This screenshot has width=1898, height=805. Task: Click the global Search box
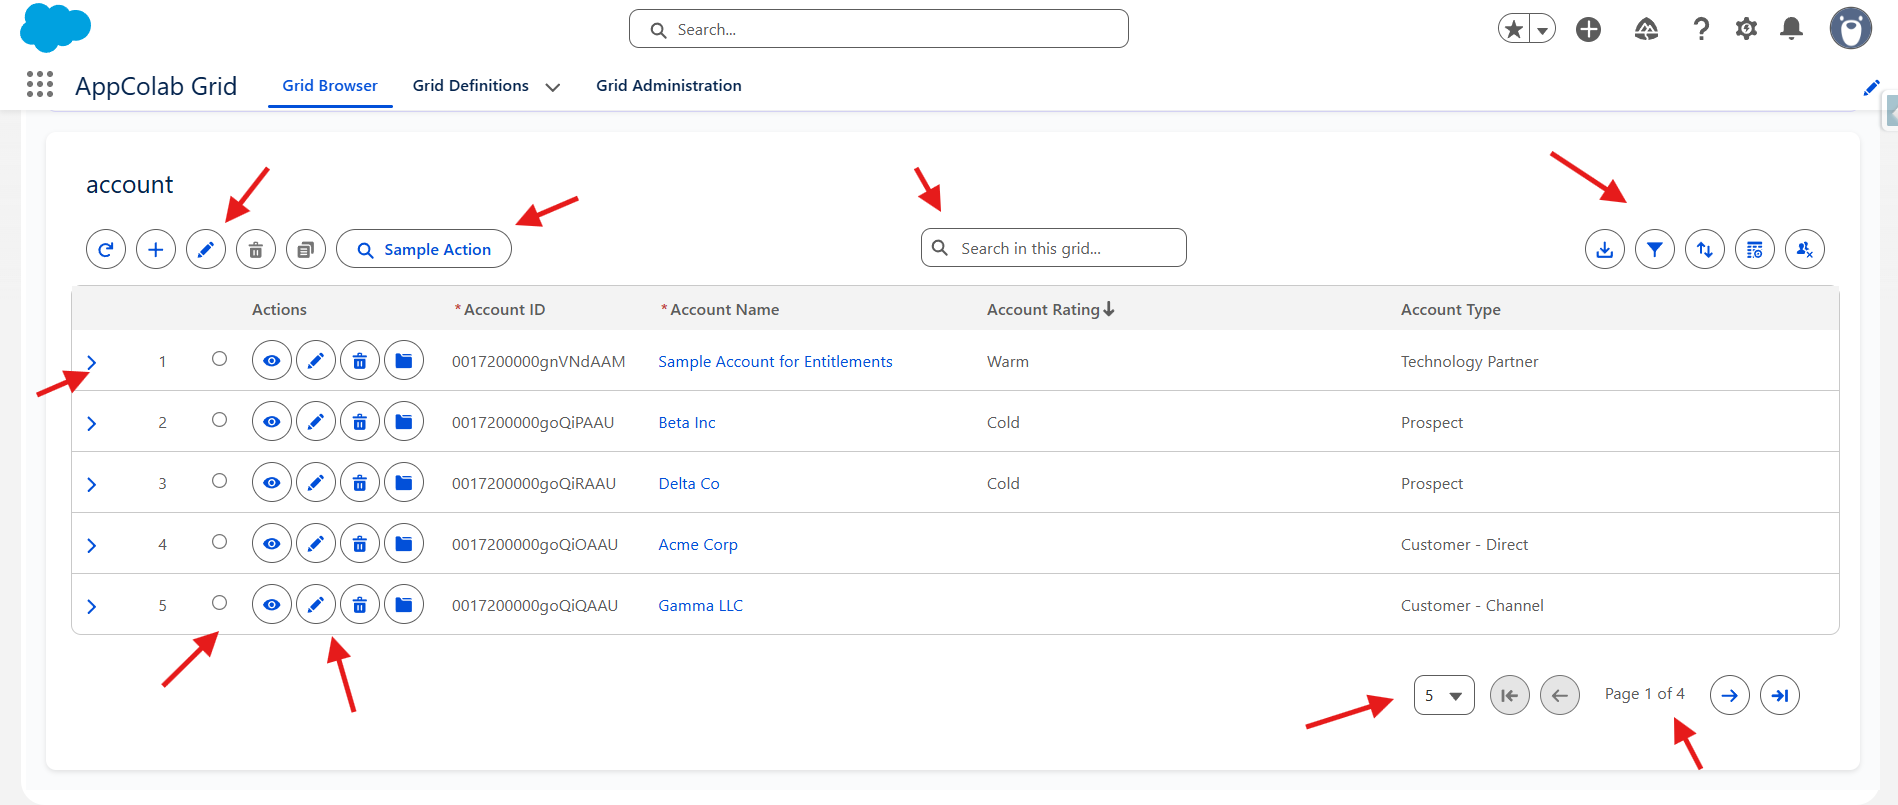(879, 29)
